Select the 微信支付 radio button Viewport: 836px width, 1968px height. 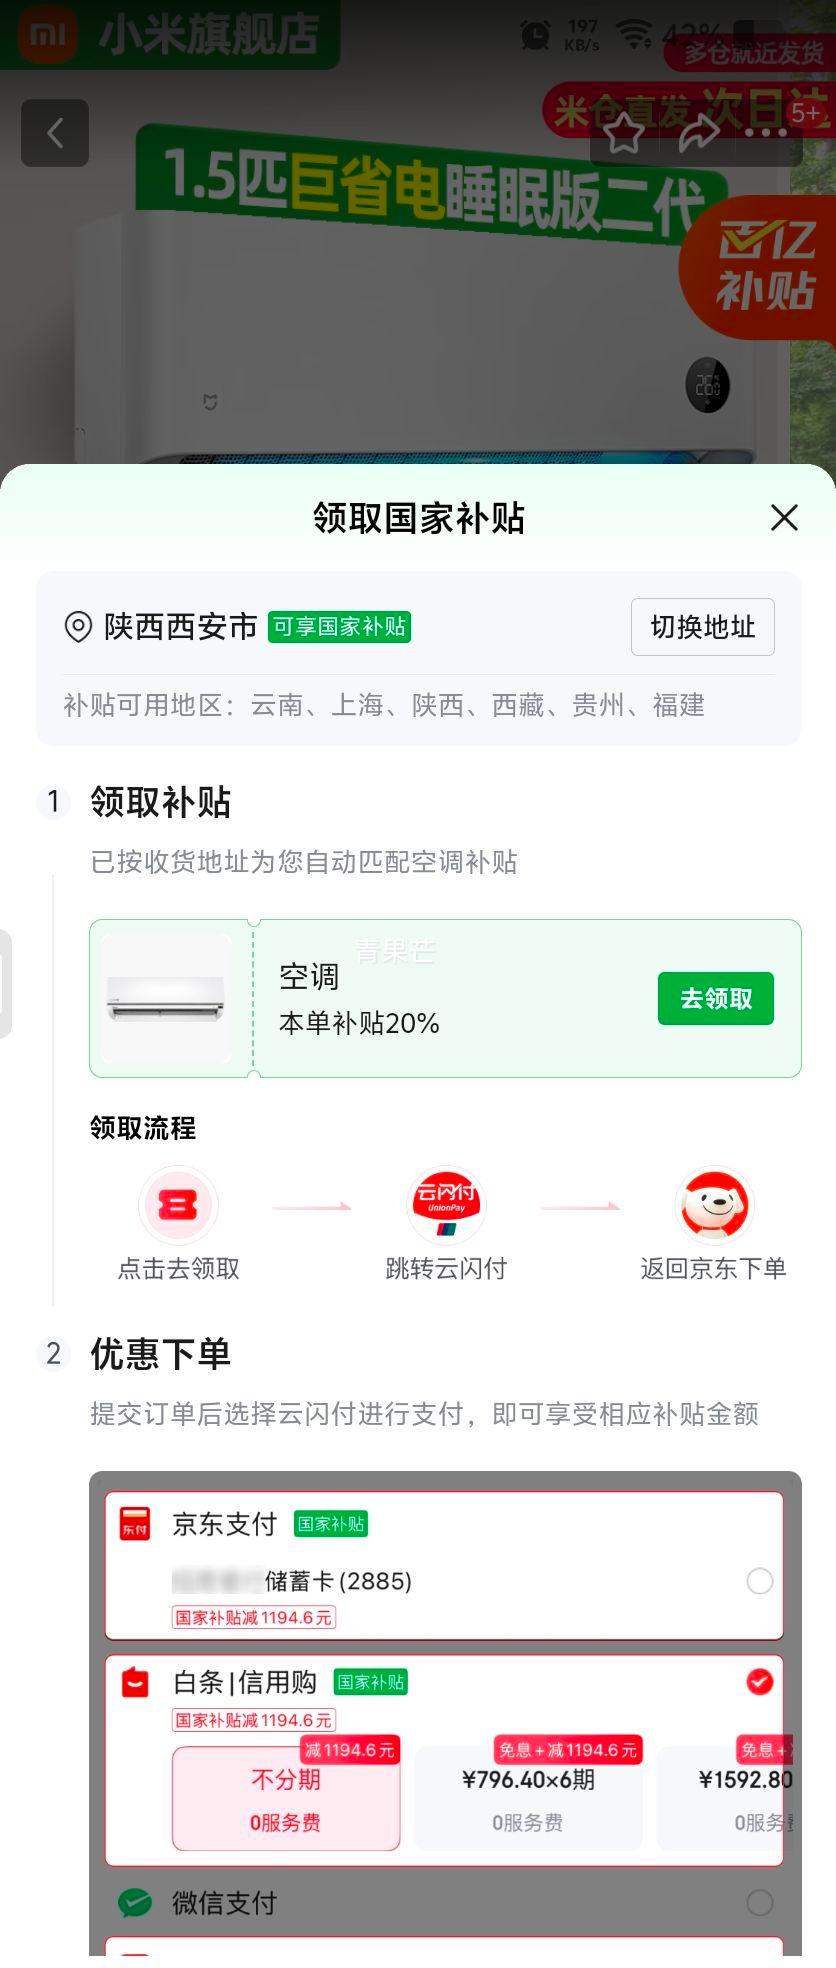click(760, 1902)
